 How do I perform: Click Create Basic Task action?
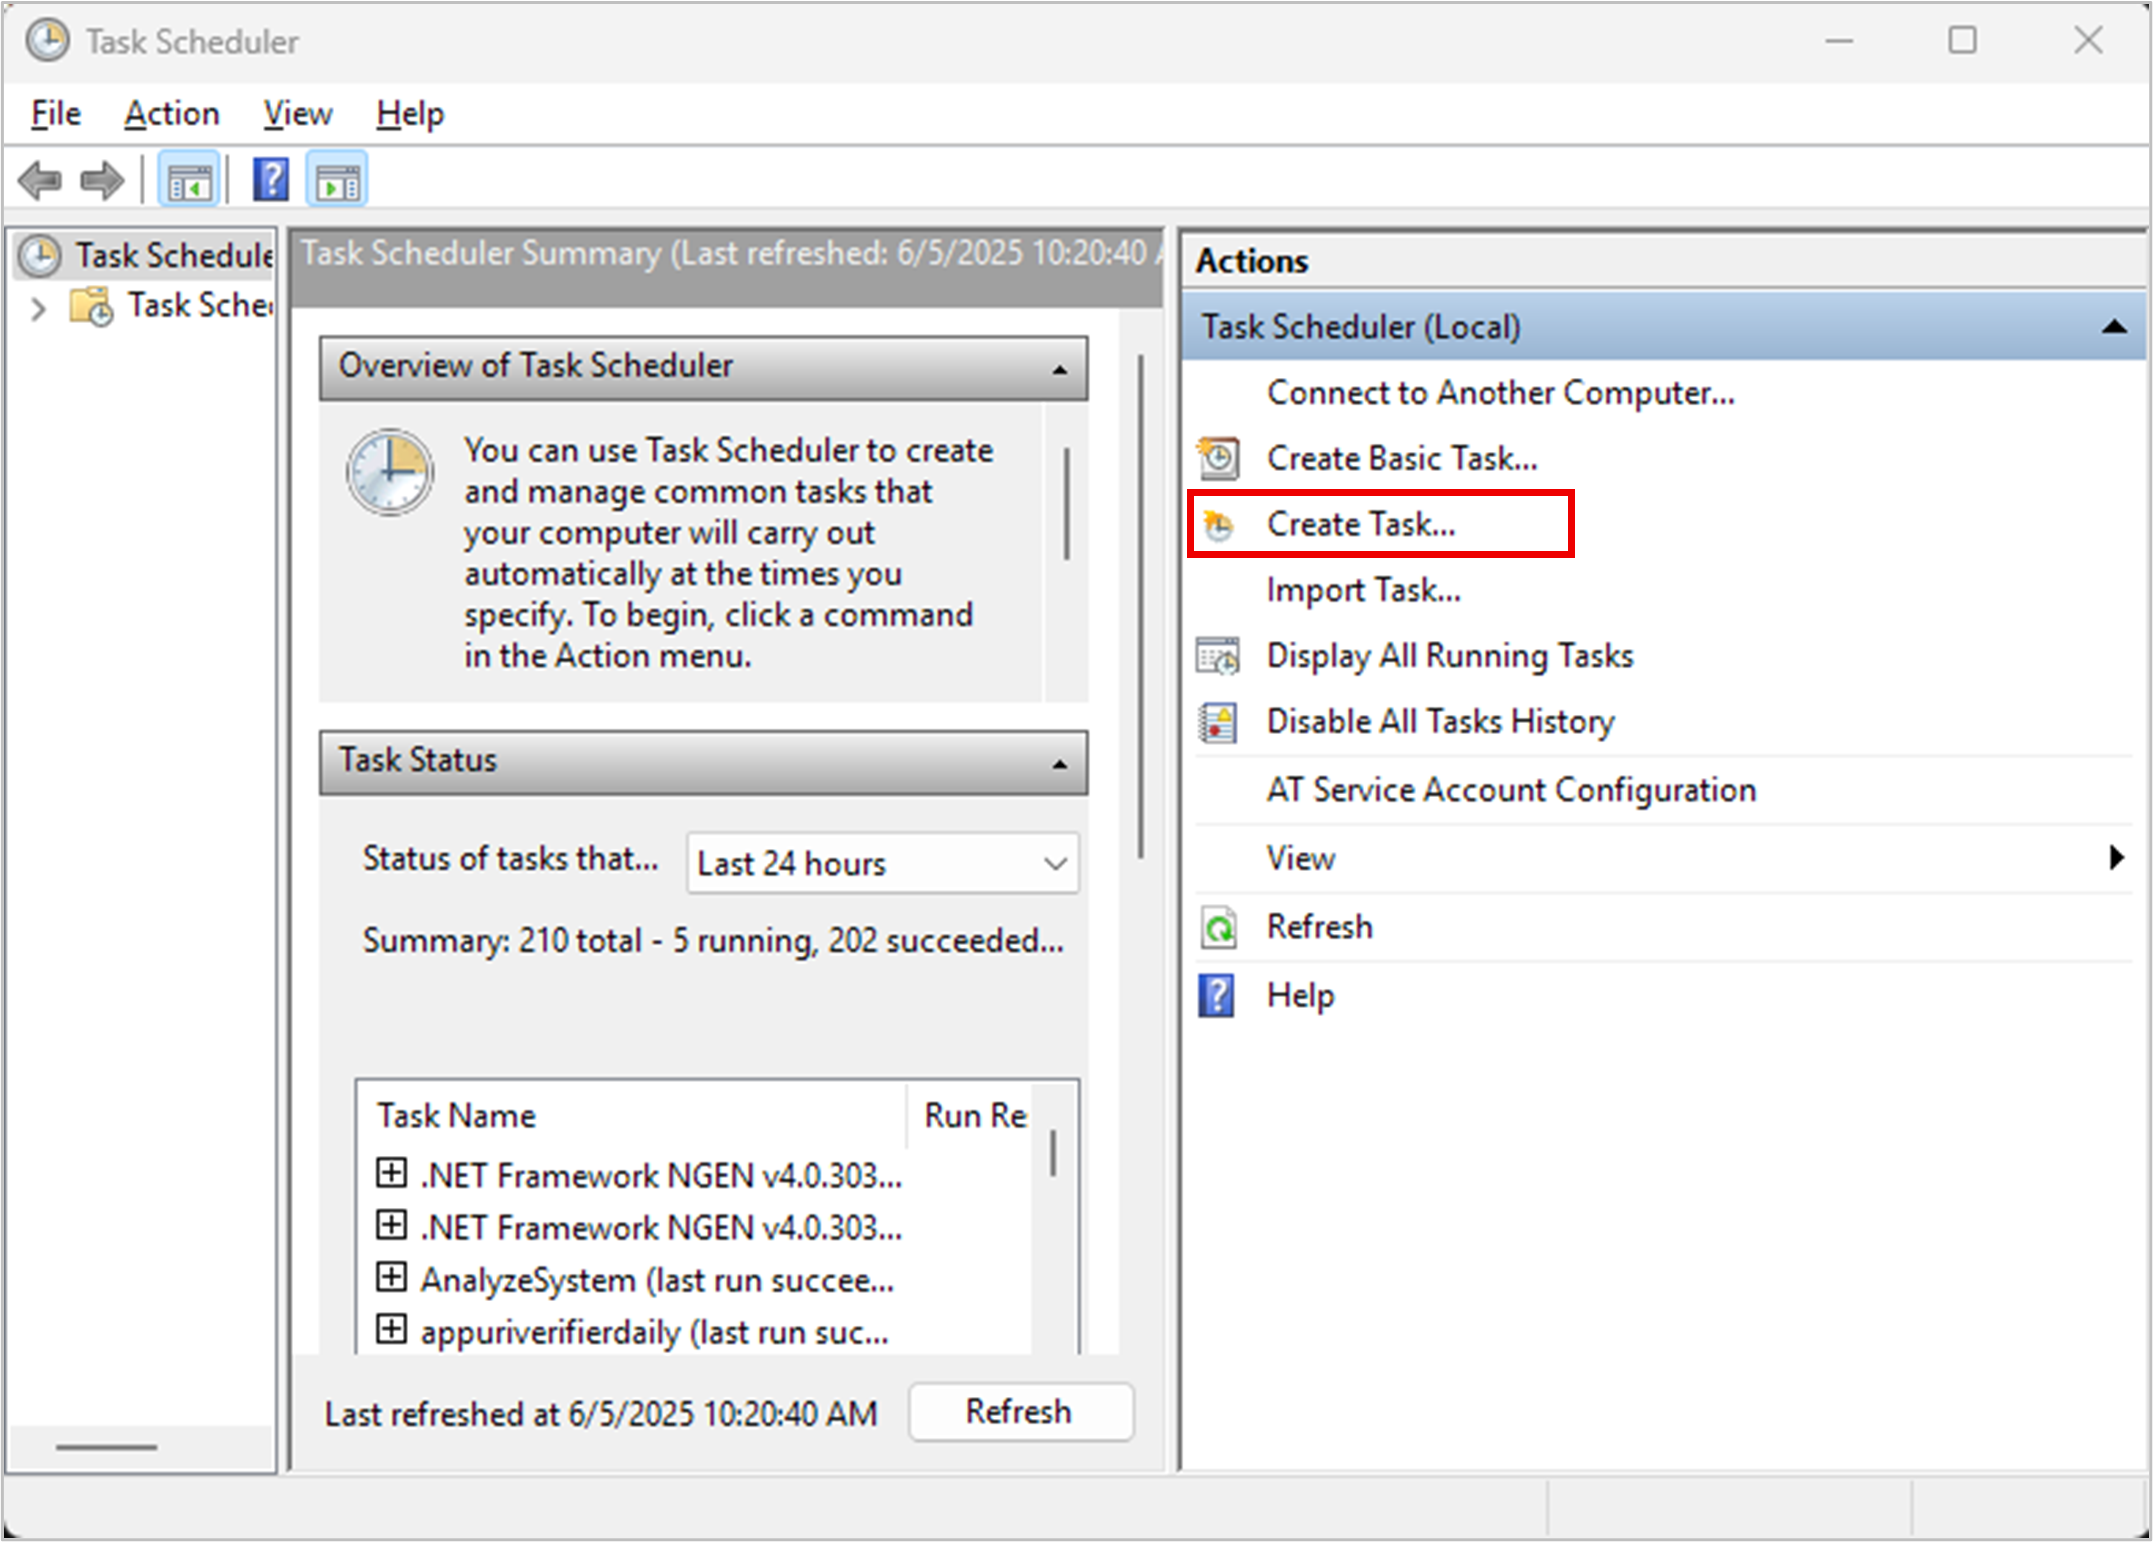pos(1401,458)
